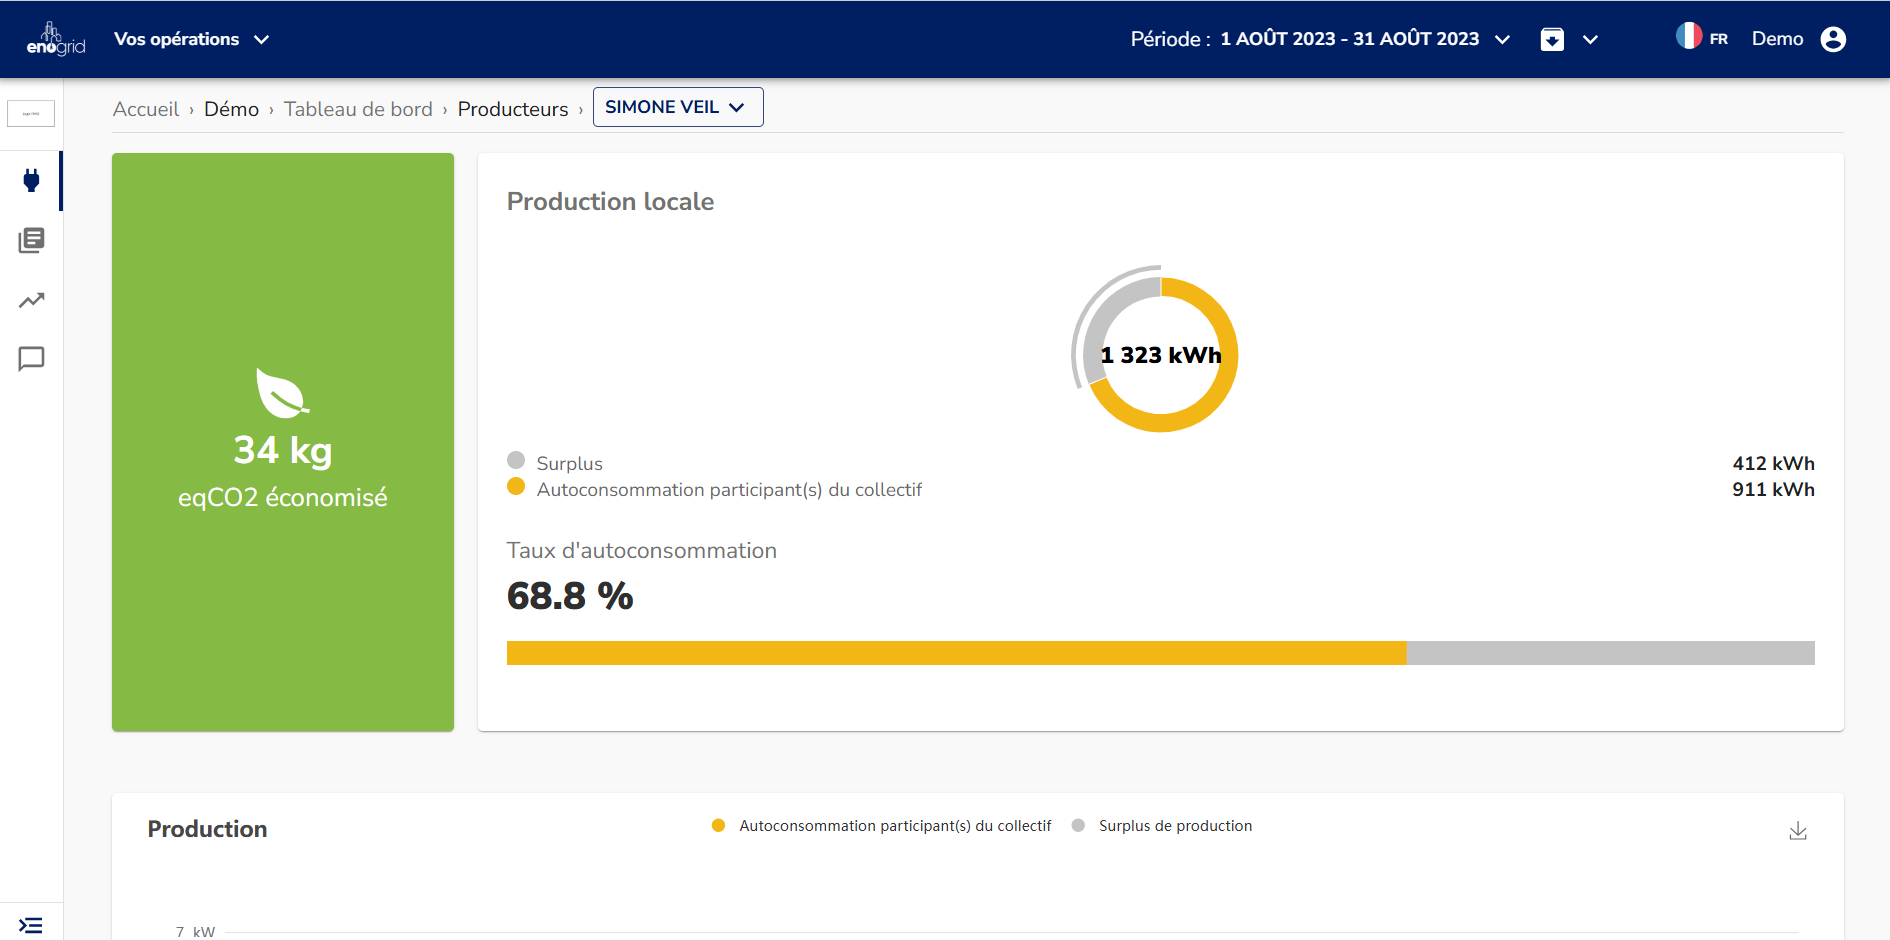
Task: Open the plug energy sidebar icon
Action: pyautogui.click(x=31, y=181)
